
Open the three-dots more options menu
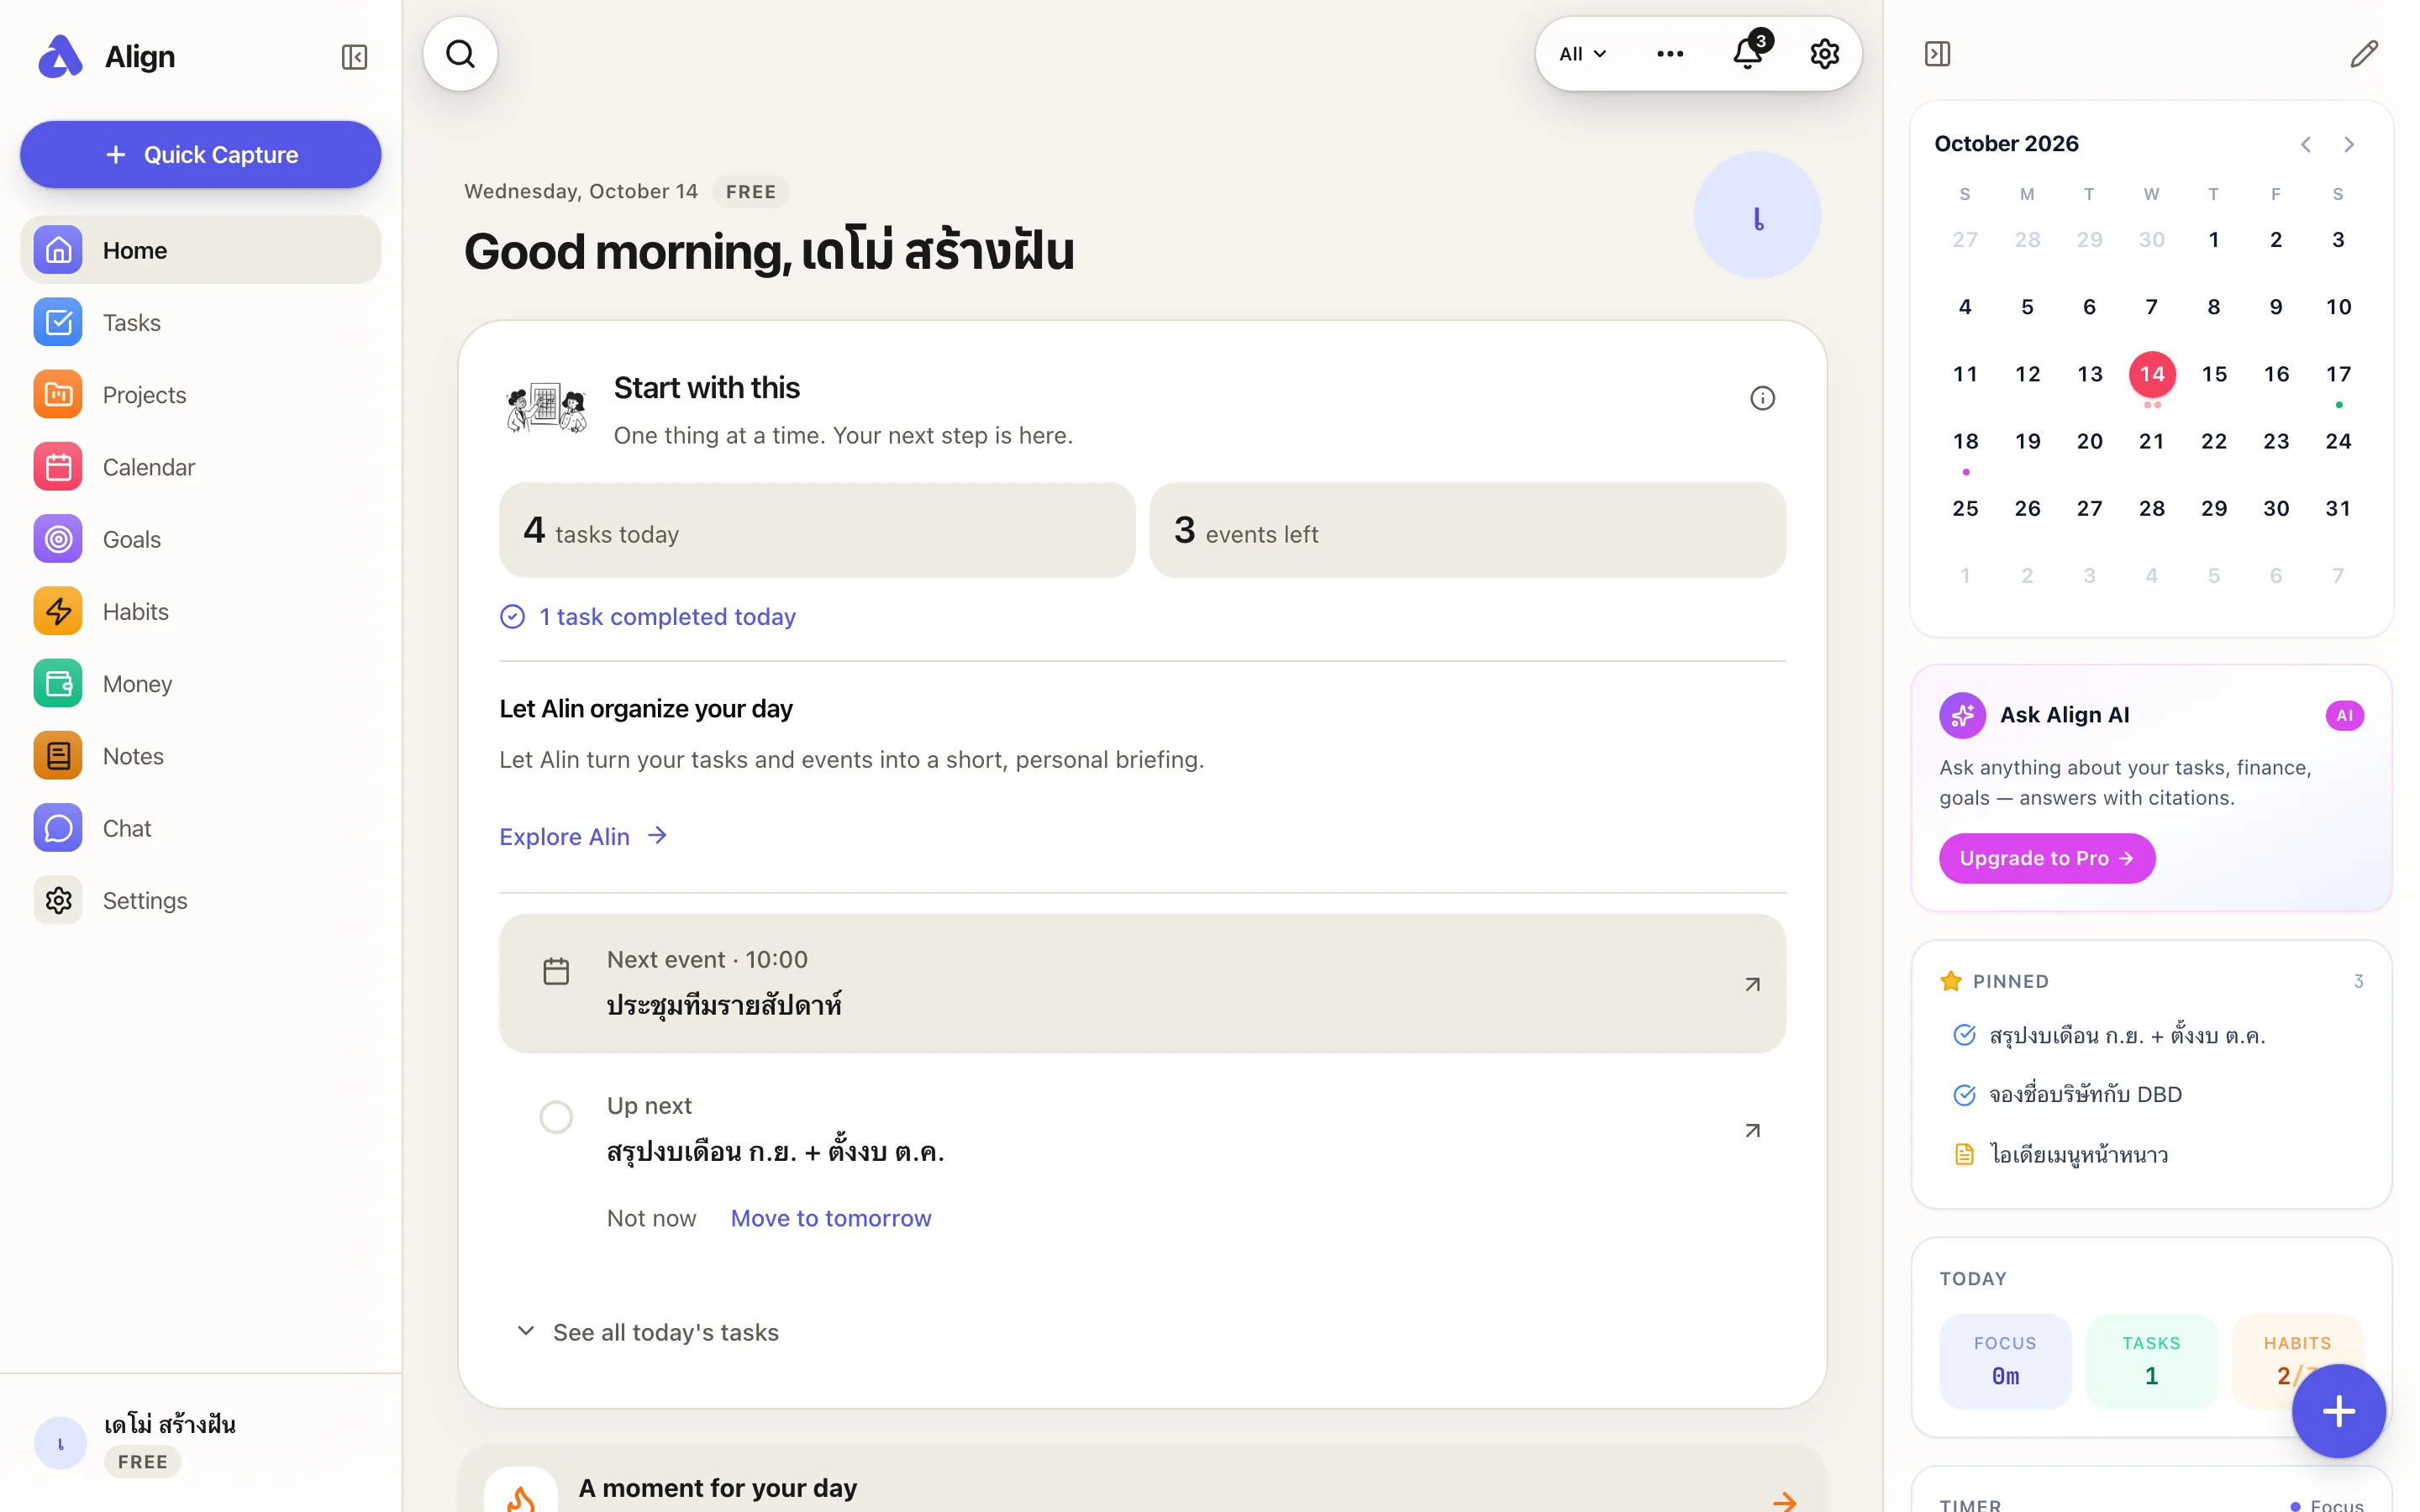[1669, 54]
